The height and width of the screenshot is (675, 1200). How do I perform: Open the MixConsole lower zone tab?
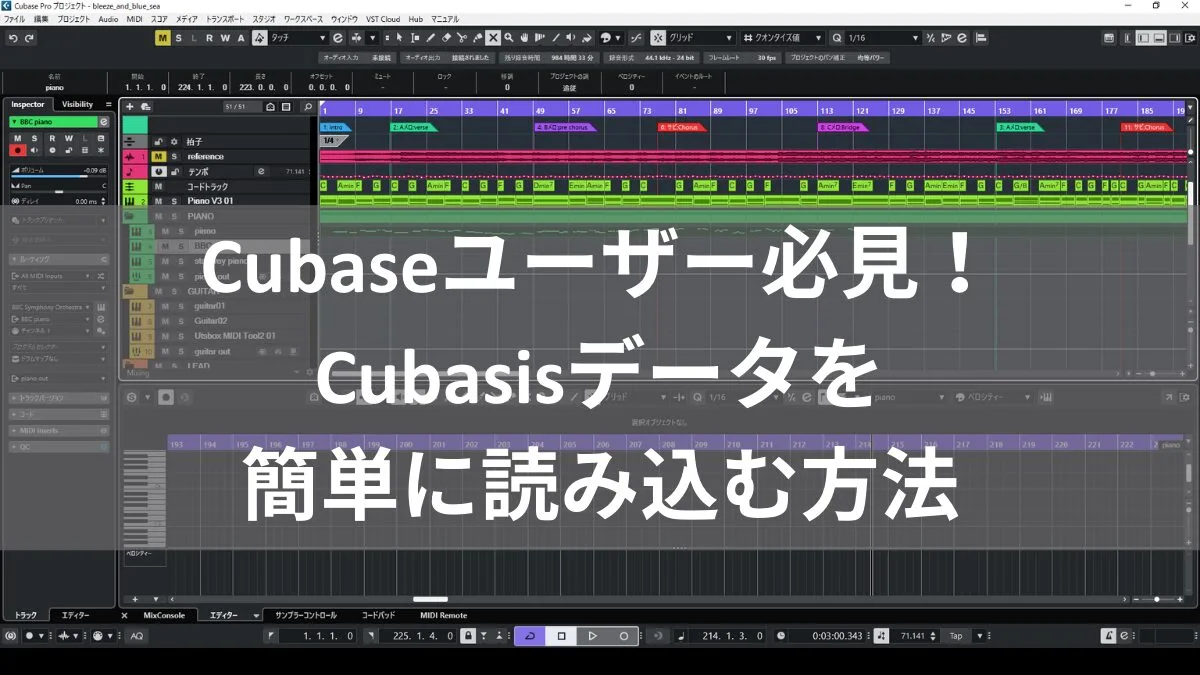164,615
